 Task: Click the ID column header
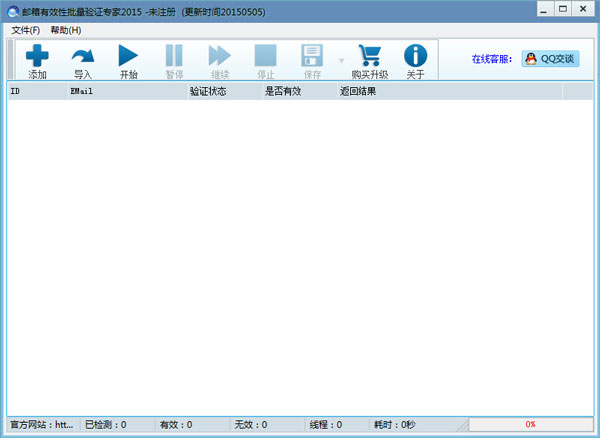coord(38,91)
